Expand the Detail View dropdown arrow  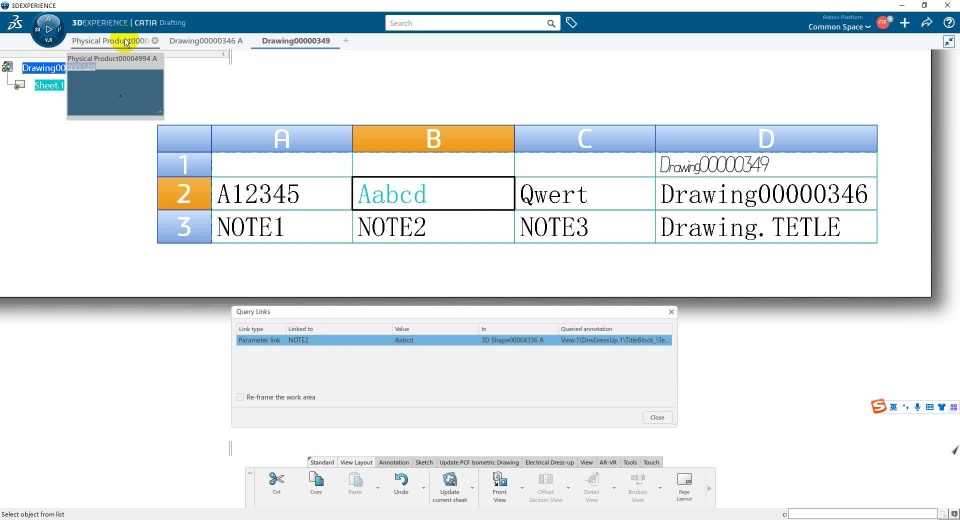click(614, 488)
